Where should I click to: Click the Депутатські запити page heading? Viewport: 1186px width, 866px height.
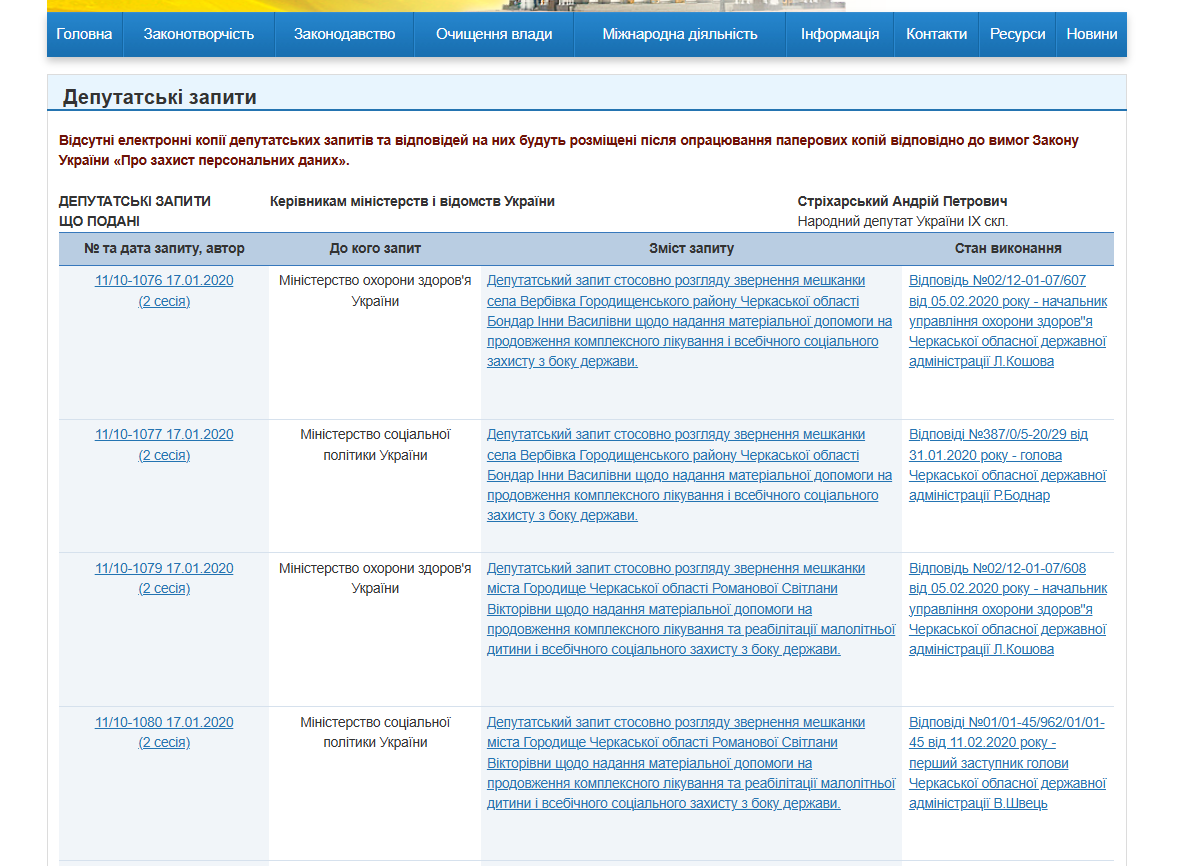[160, 97]
